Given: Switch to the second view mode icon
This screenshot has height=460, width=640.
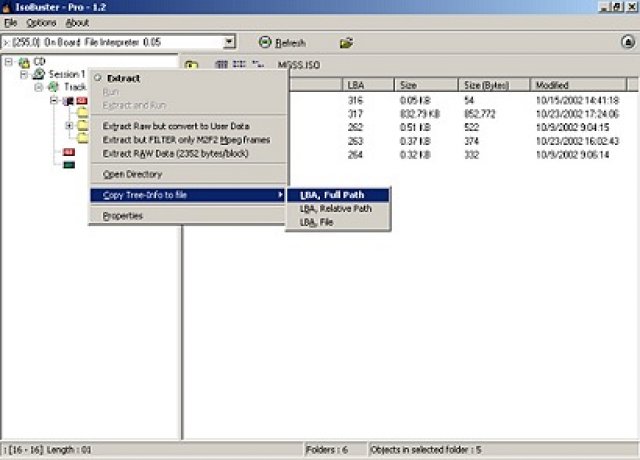Looking at the screenshot, I should pyautogui.click(x=239, y=64).
